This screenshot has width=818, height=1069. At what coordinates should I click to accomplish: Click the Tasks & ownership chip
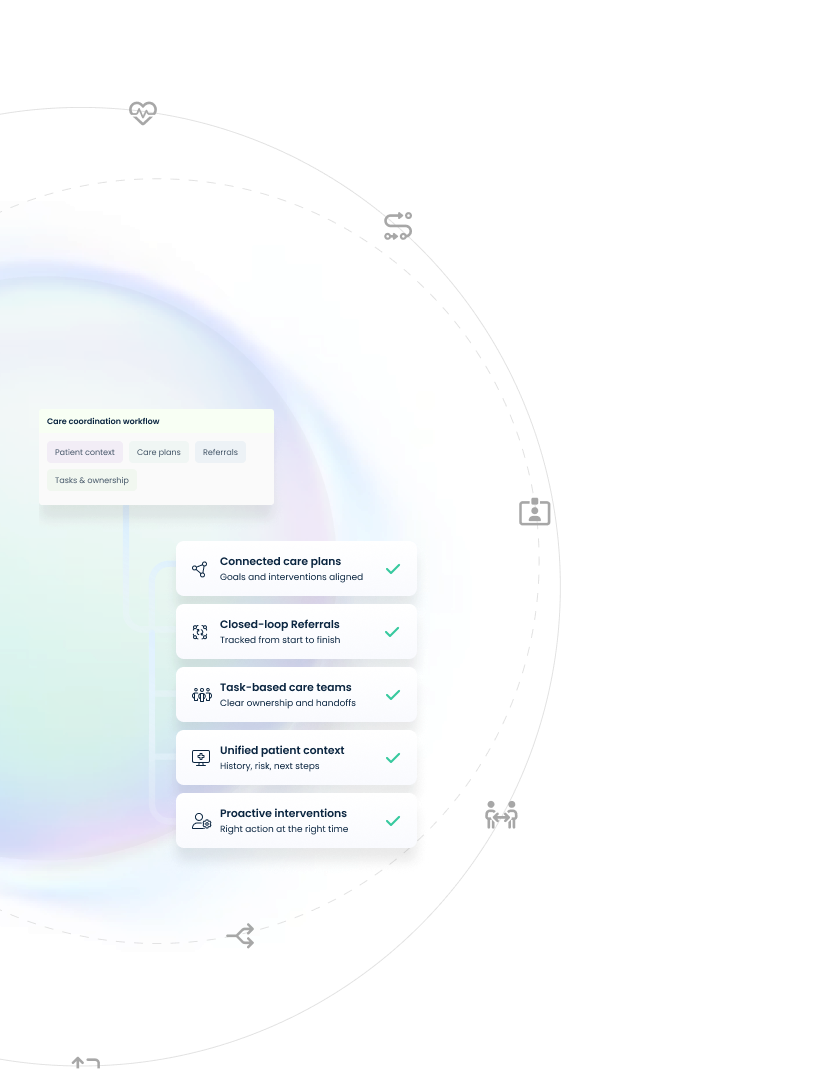(x=91, y=480)
